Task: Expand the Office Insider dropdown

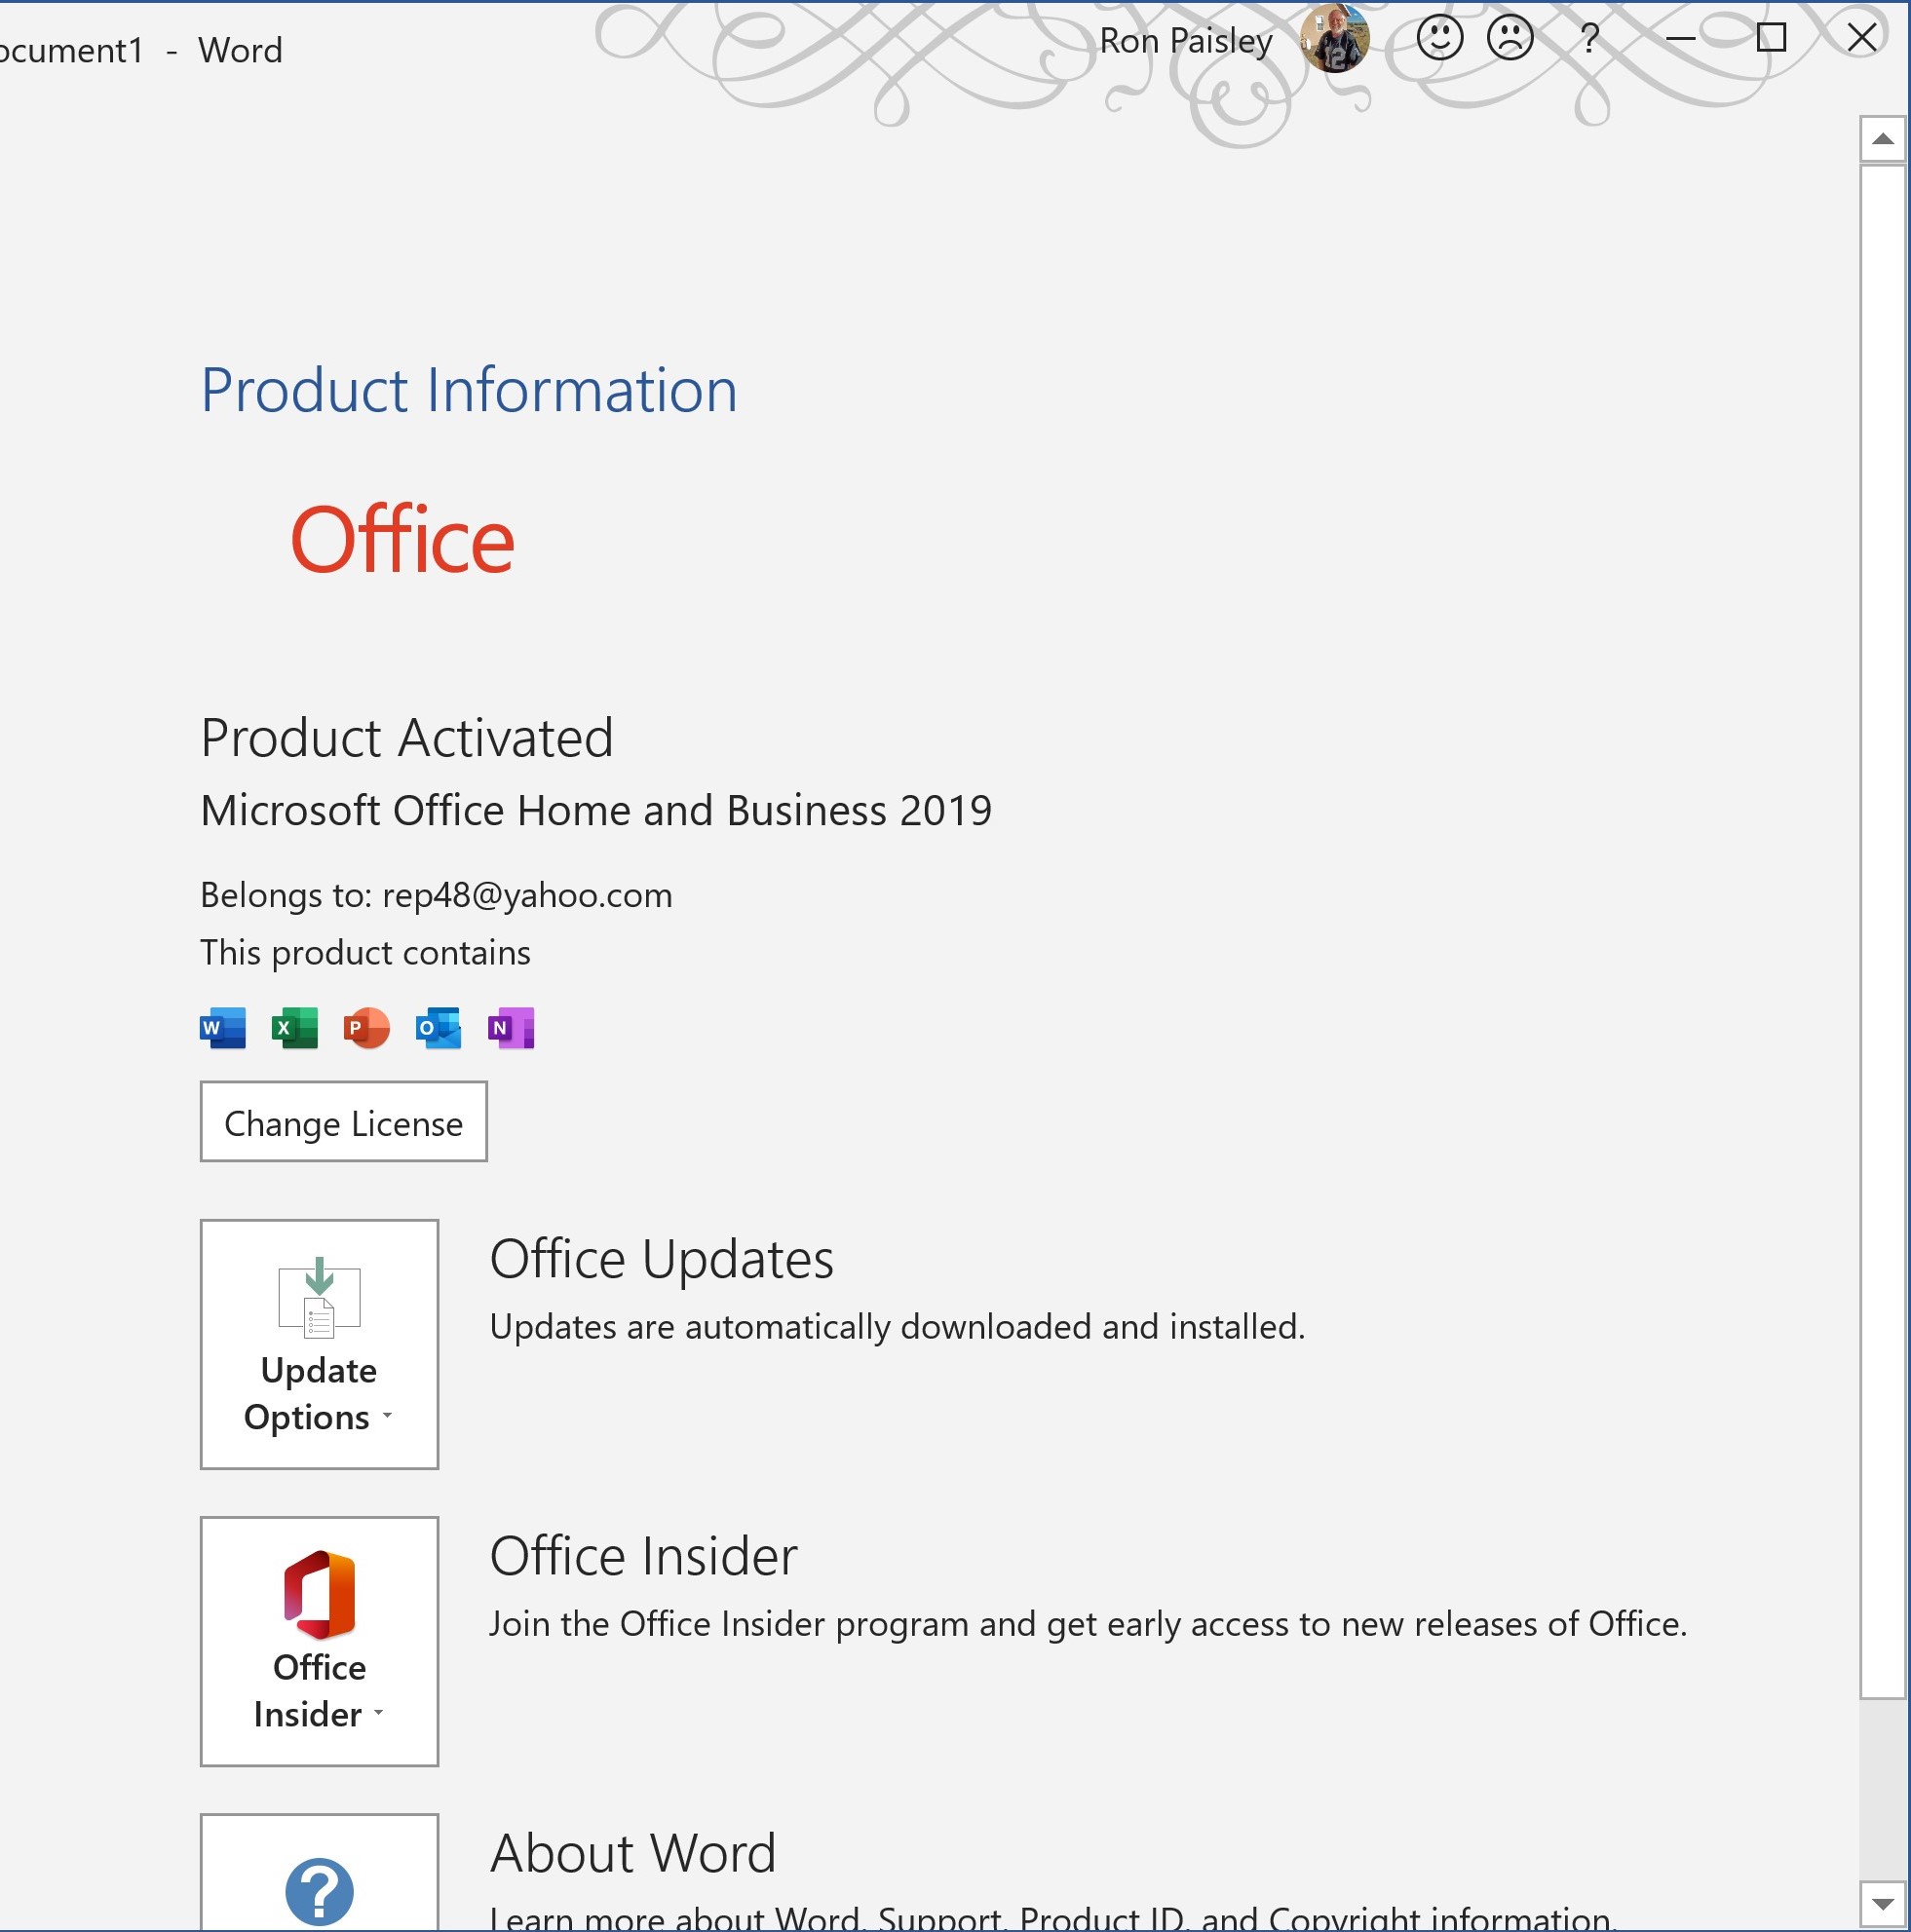Action: [x=319, y=1641]
